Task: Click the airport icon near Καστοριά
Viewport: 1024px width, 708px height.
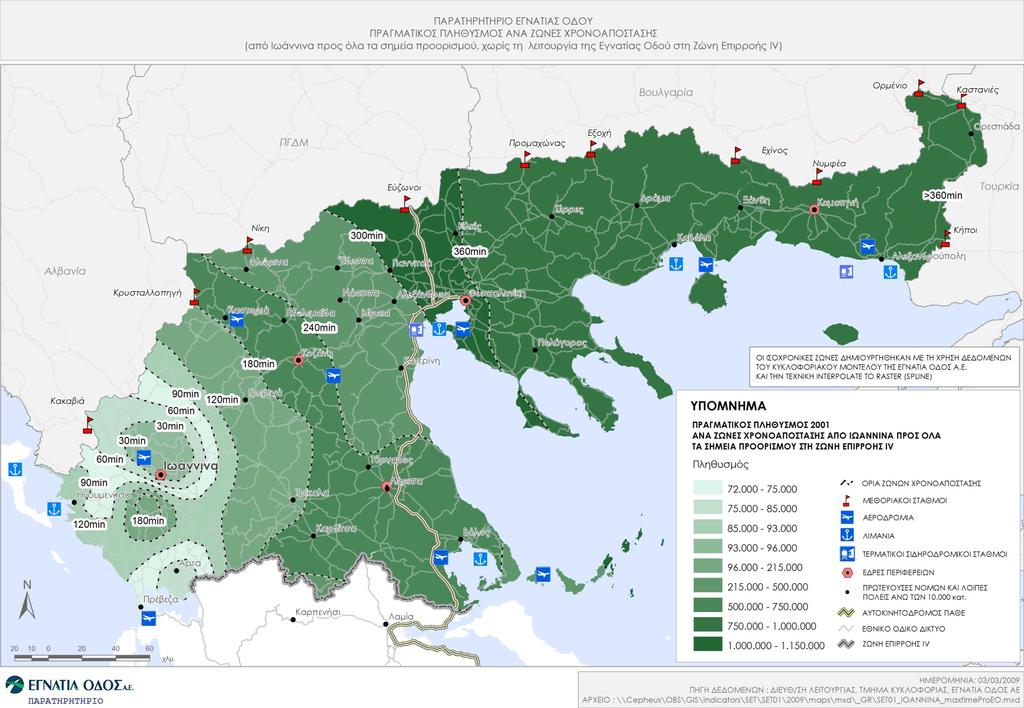Action: pos(236,319)
